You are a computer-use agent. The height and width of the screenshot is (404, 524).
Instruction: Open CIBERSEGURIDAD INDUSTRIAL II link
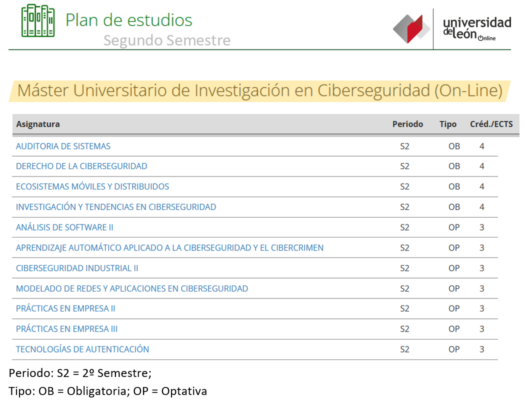tap(77, 268)
